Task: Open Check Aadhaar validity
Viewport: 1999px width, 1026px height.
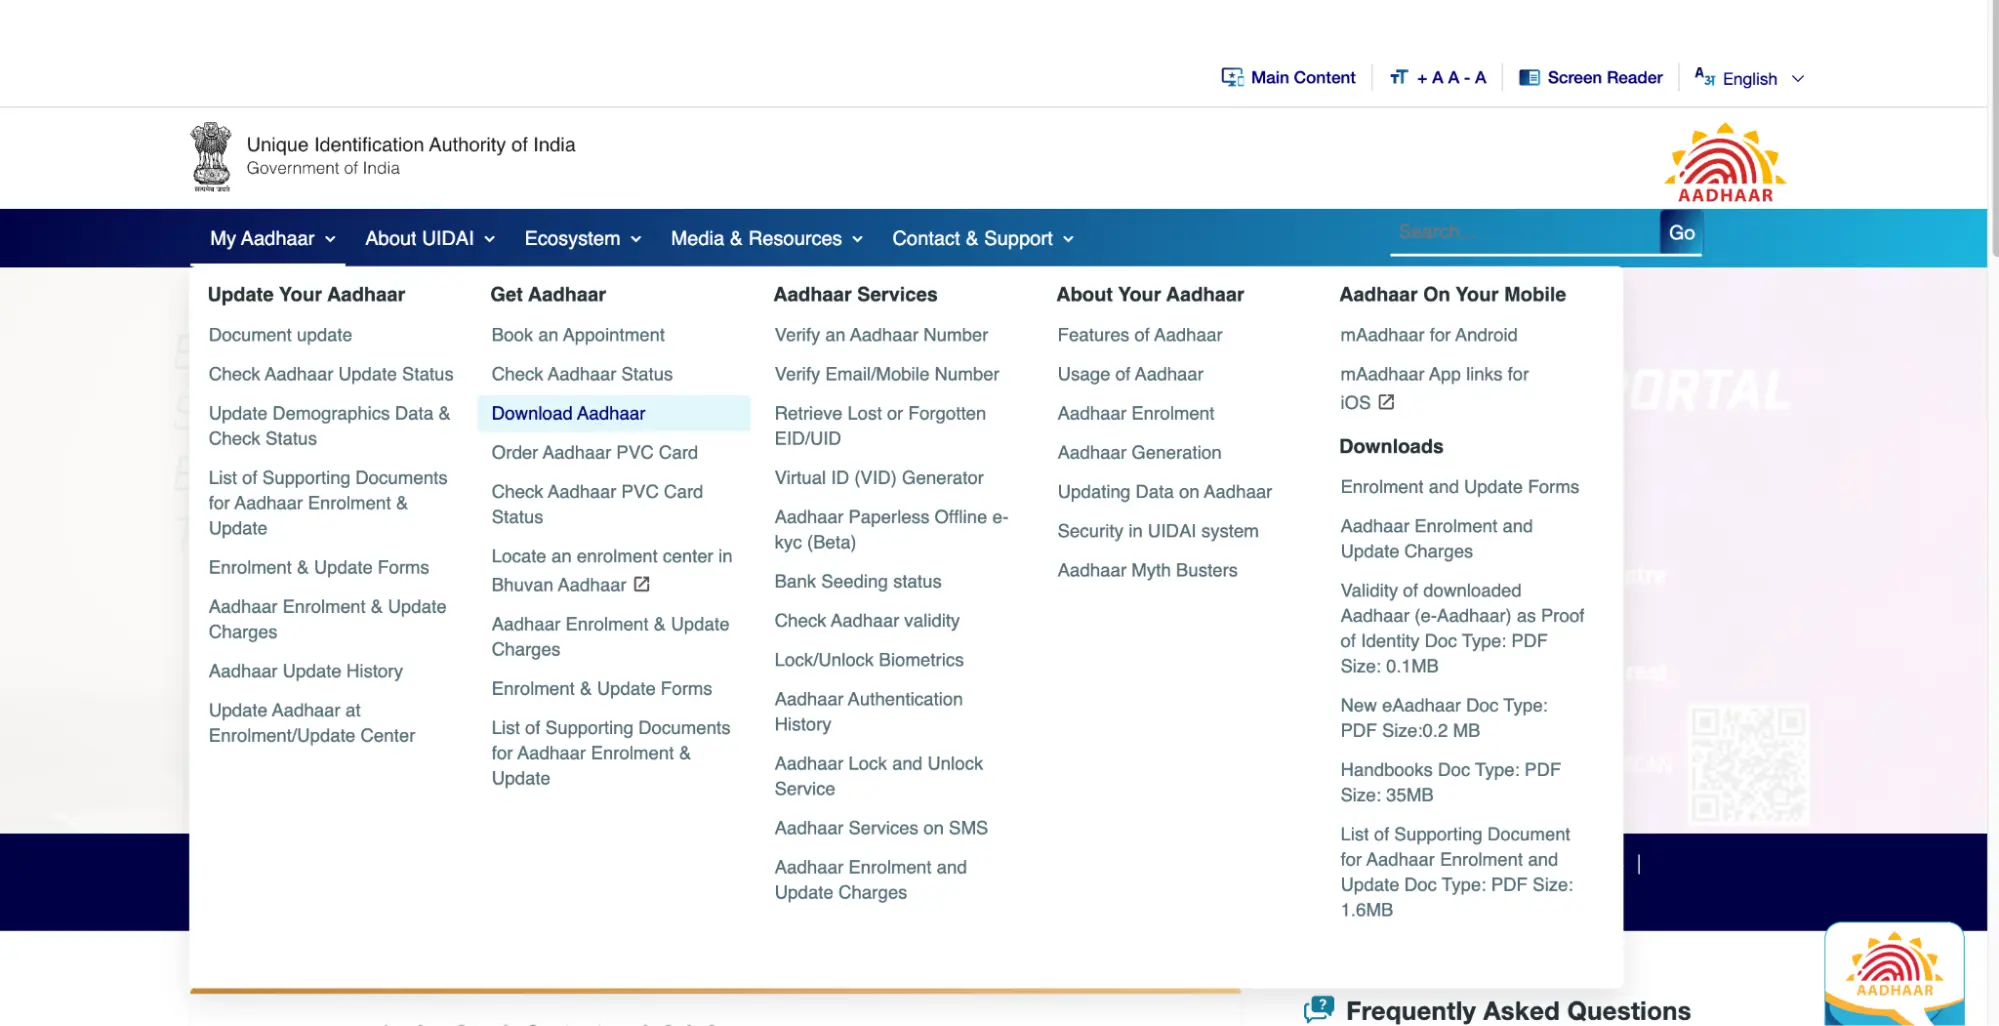Action: (867, 620)
